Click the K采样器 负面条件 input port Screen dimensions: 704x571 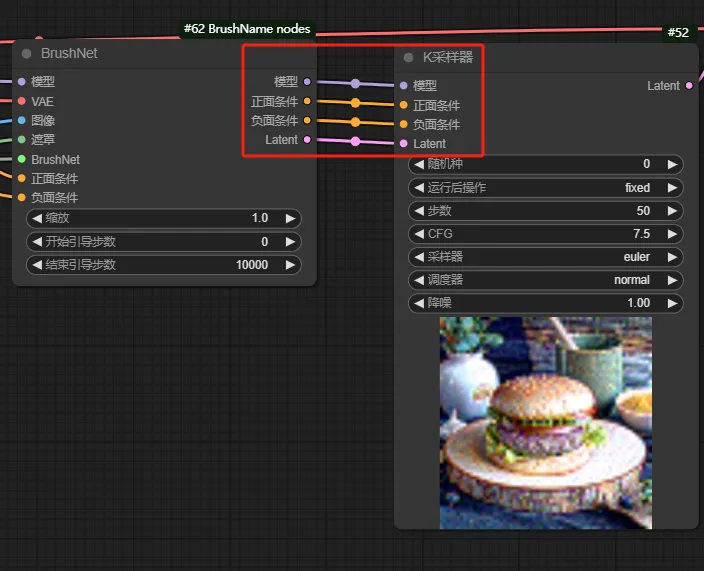404,124
